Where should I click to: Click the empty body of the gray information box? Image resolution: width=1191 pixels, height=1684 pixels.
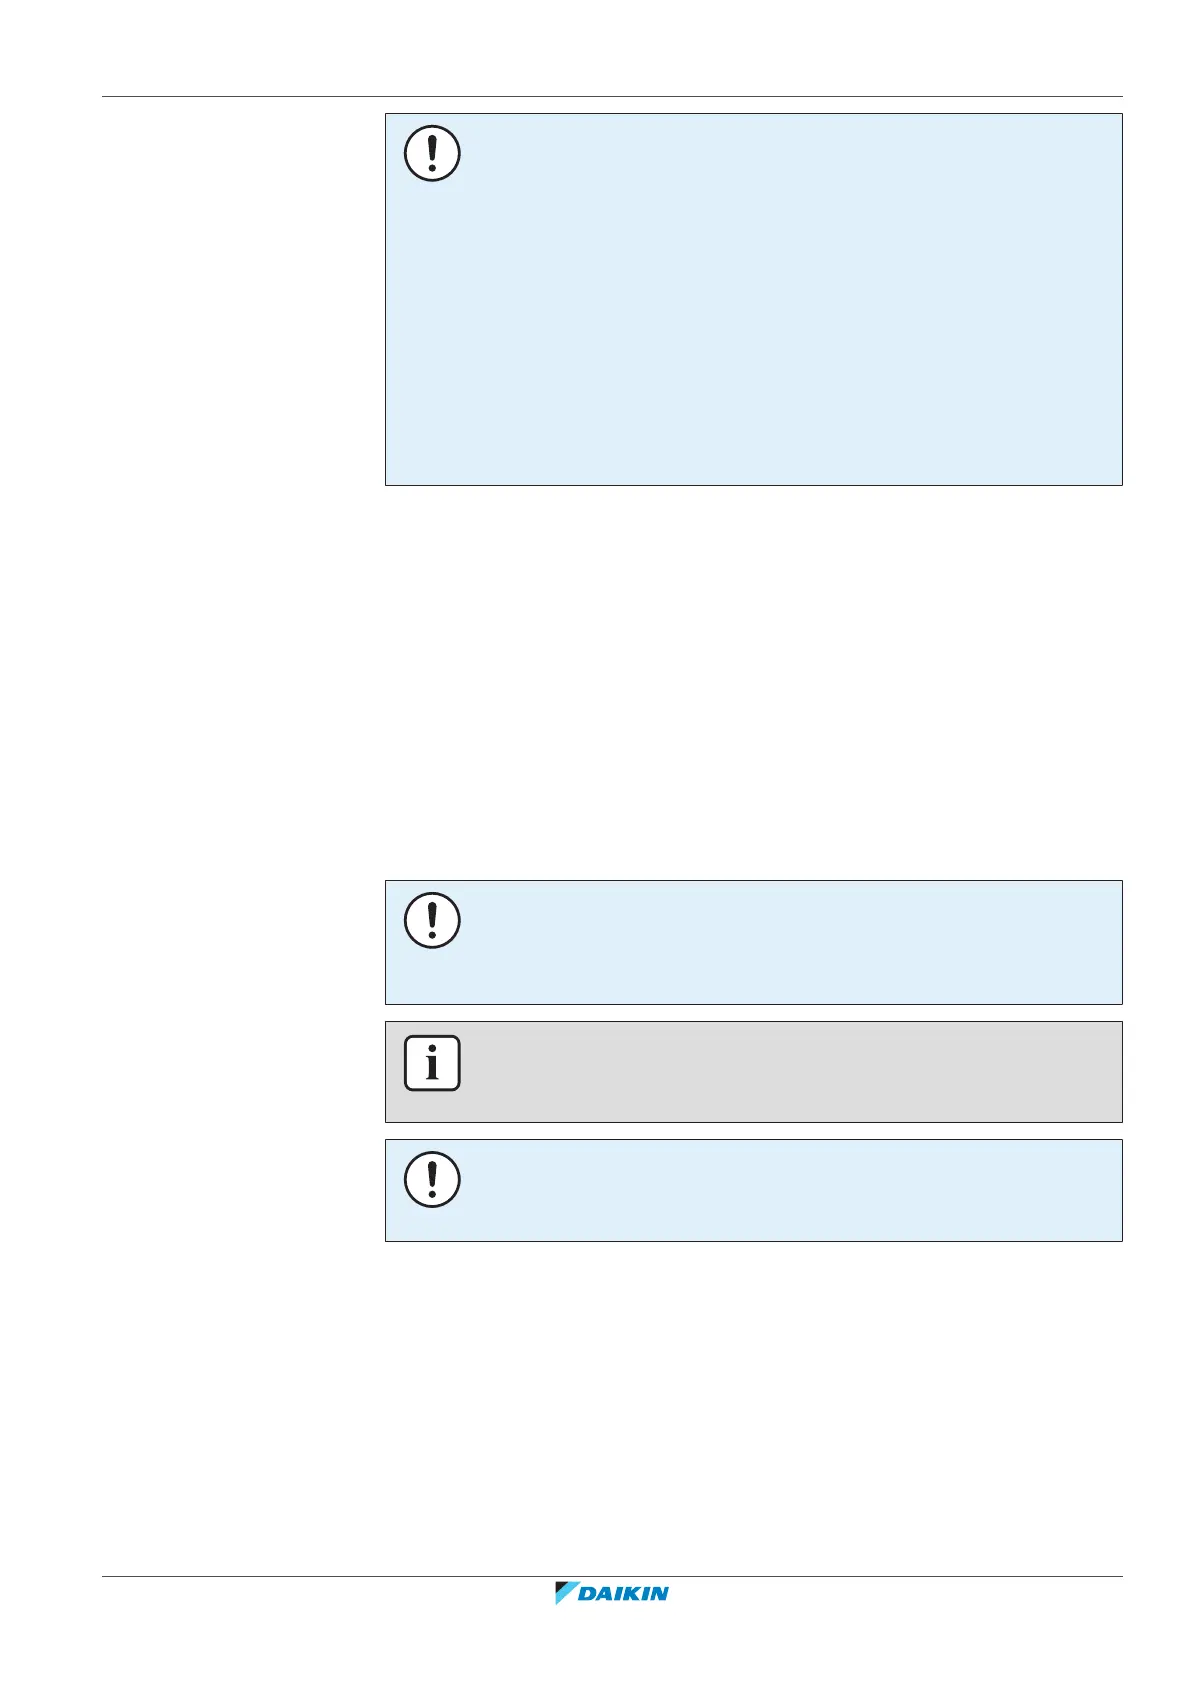pyautogui.click(x=780, y=1072)
